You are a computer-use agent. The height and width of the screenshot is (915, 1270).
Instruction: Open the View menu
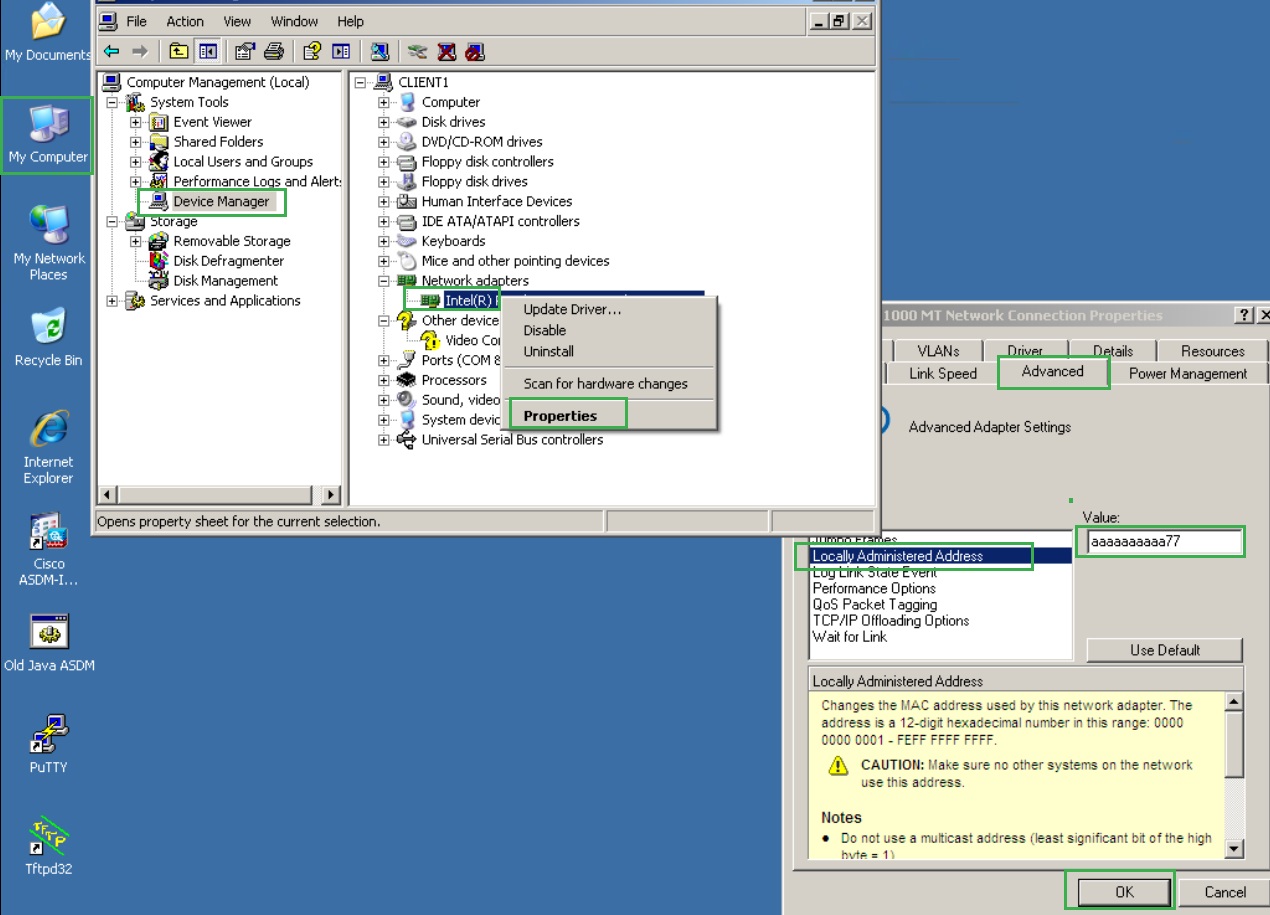(x=237, y=21)
